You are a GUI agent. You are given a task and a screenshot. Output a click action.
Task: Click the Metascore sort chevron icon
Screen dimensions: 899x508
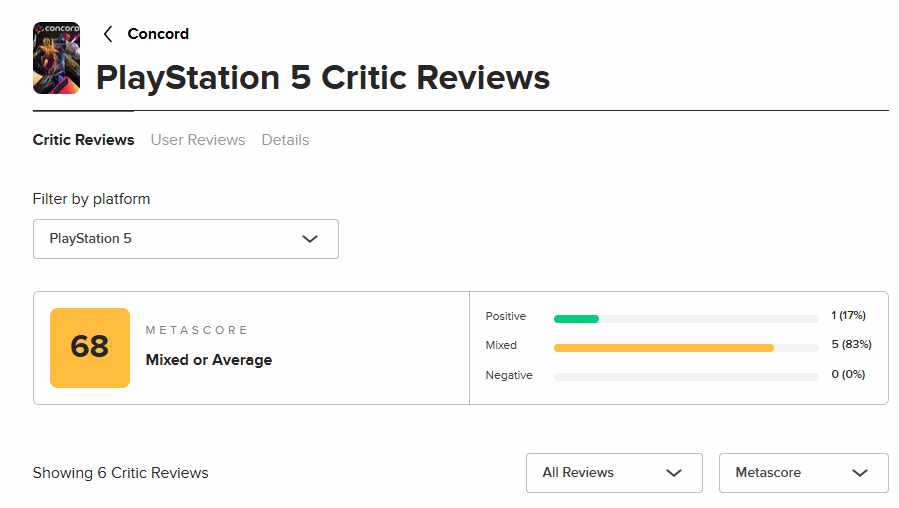pyautogui.click(x=860, y=473)
